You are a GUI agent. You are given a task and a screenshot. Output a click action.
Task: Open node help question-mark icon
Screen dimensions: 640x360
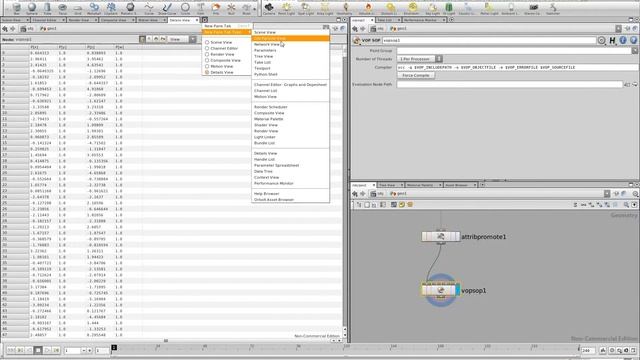click(x=633, y=40)
